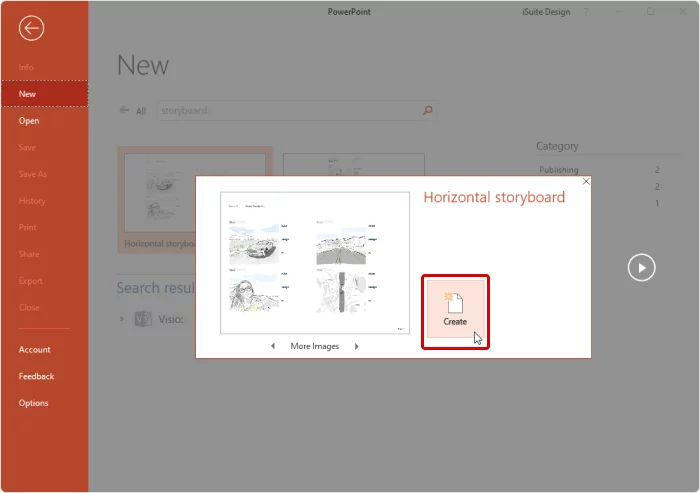Click the storyboard preview image in dialog
The width and height of the screenshot is (700, 493).
click(315, 263)
